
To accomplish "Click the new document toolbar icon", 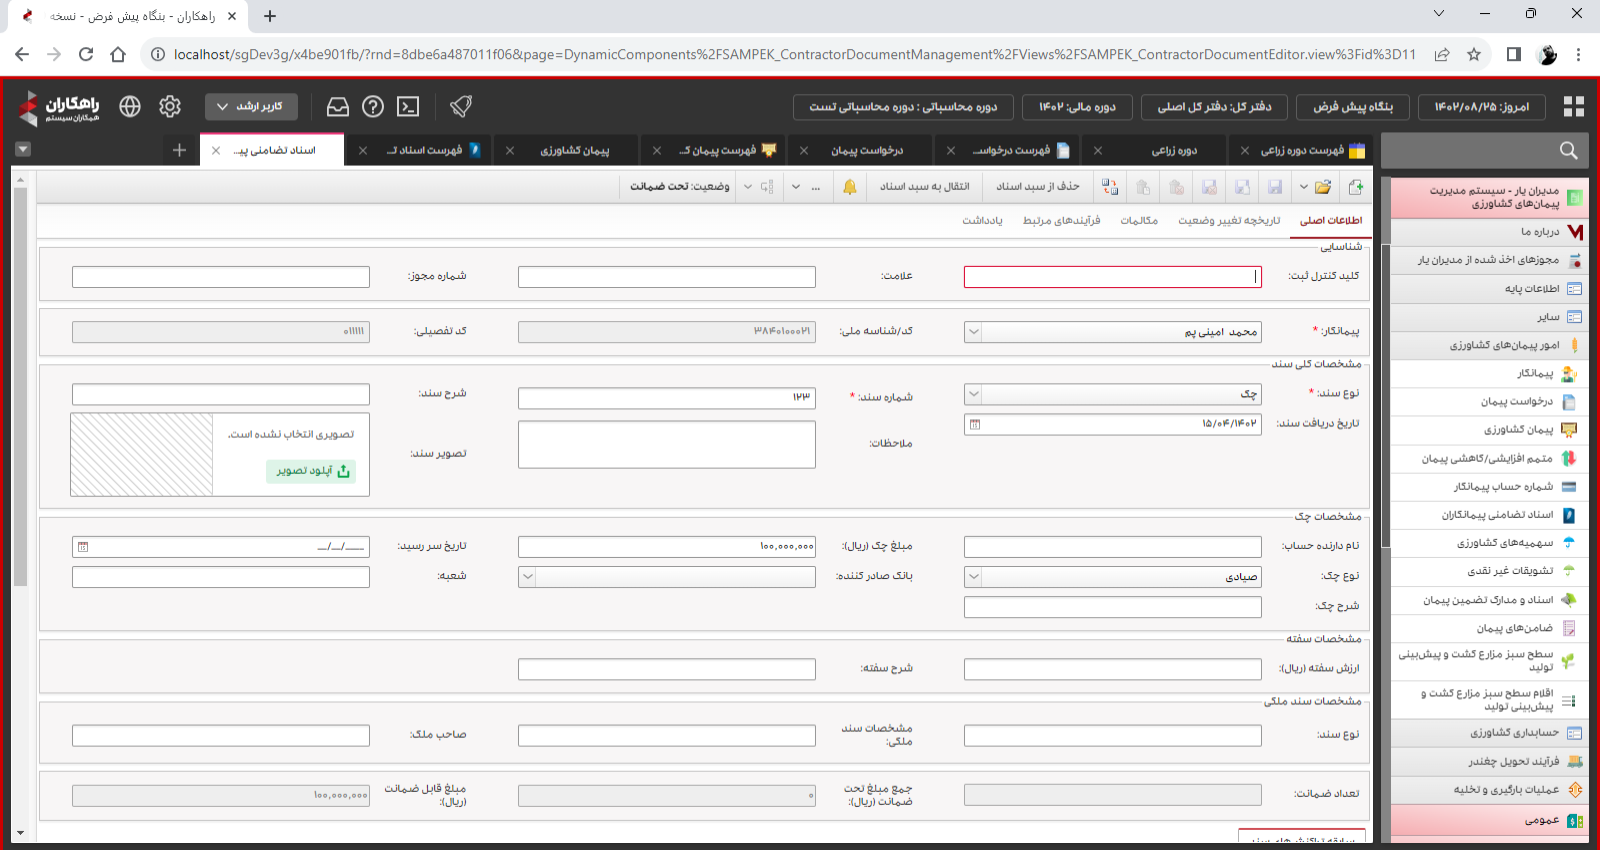I will pos(1356,187).
